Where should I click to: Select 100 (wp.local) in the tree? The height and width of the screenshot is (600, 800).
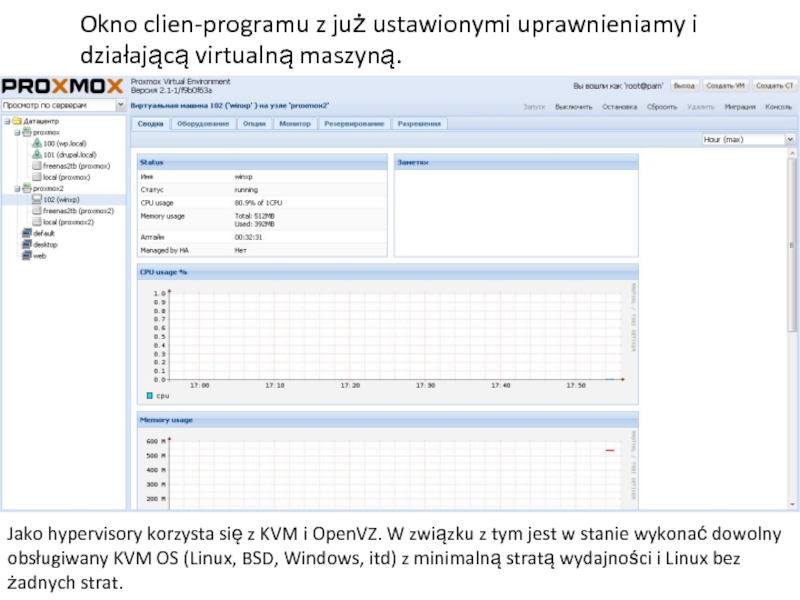point(65,143)
